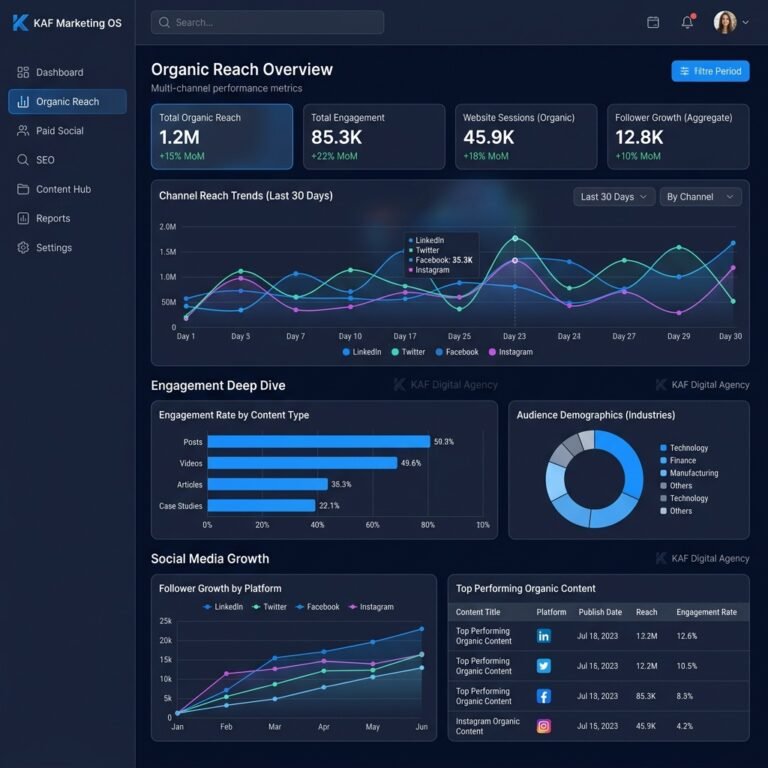
Task: Open the calendar icon in header
Action: coord(652,23)
